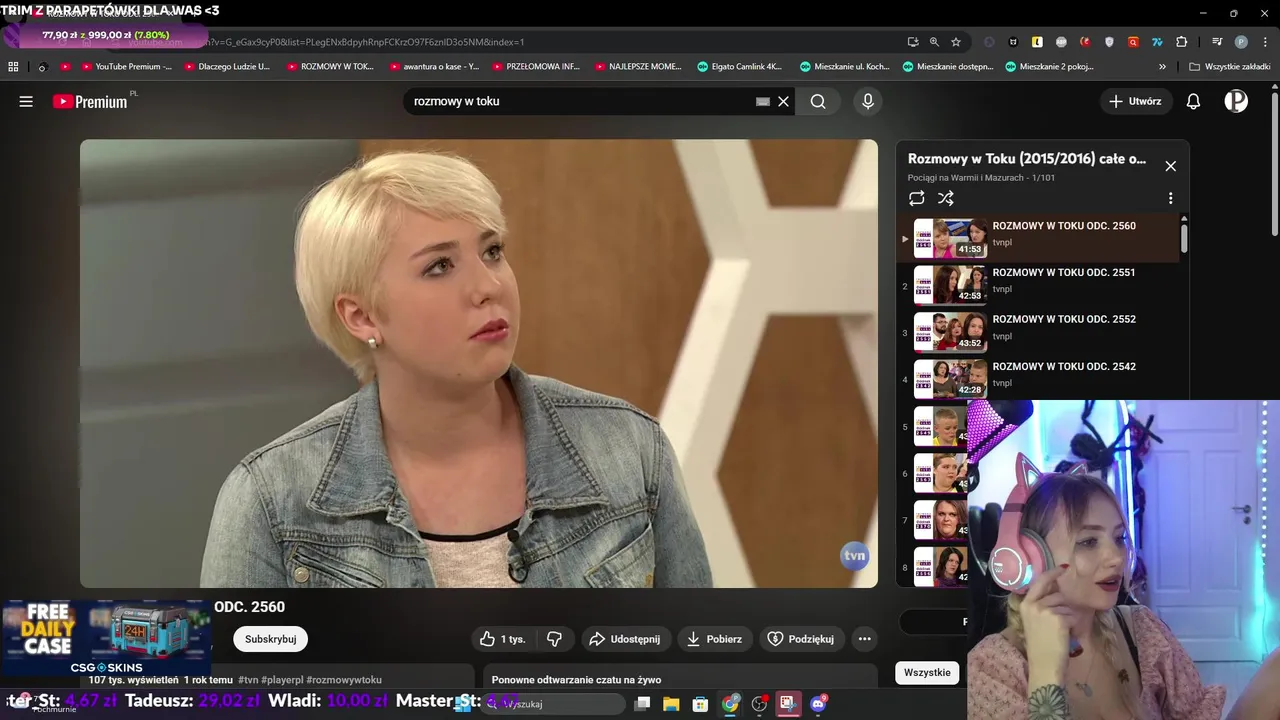Start voice search with the microphone icon
The width and height of the screenshot is (1280, 720).
868,101
